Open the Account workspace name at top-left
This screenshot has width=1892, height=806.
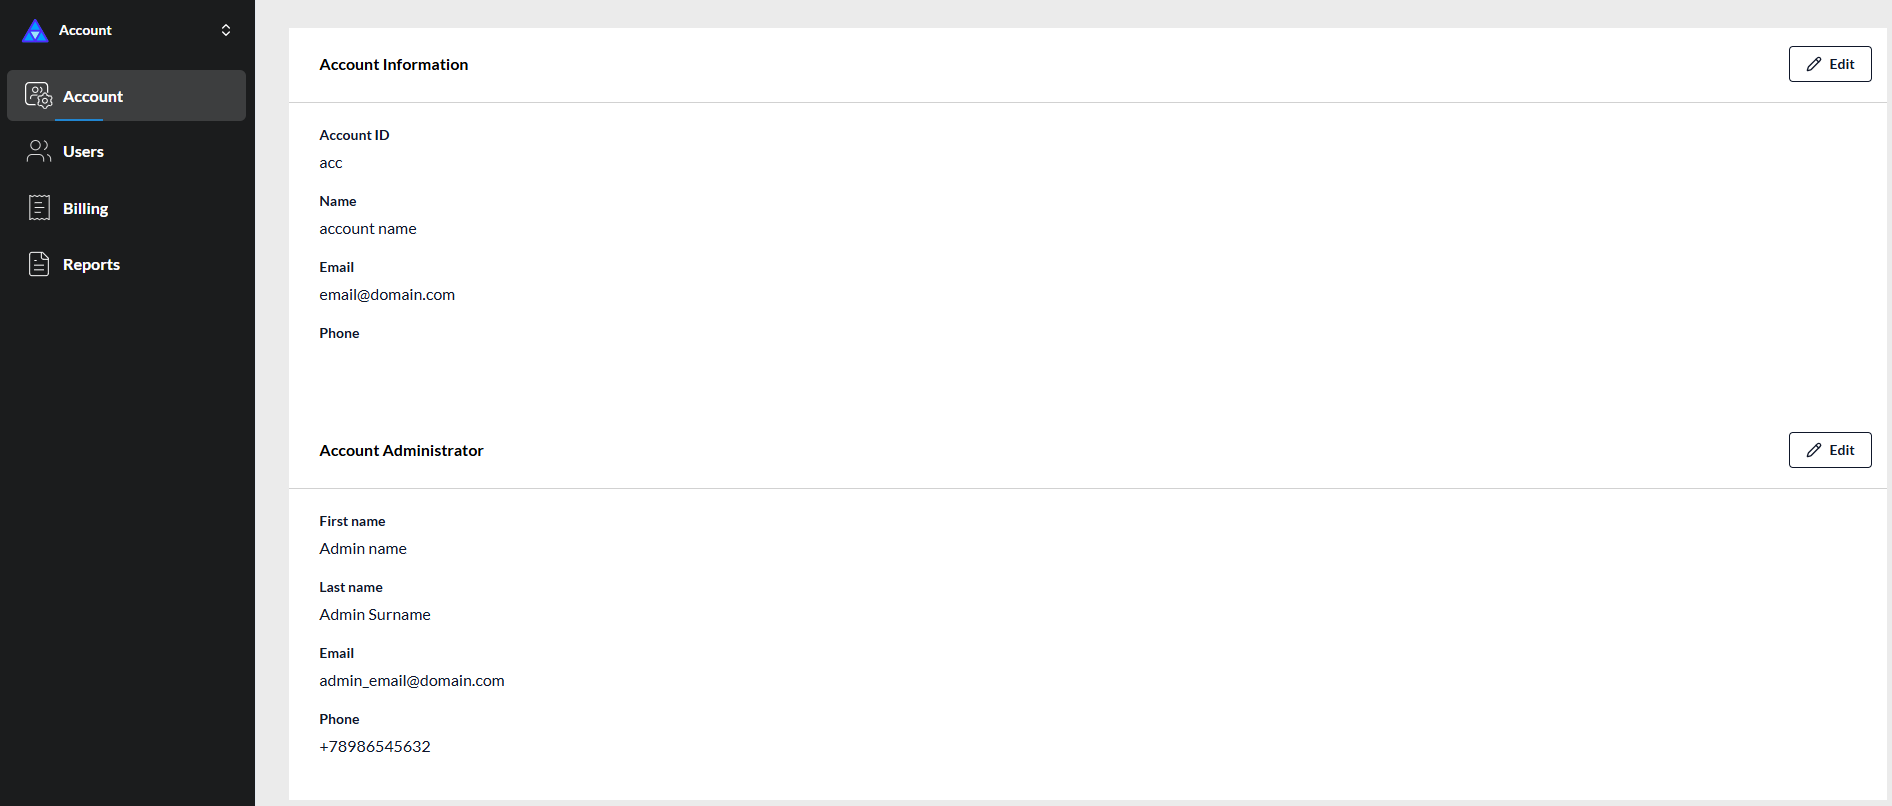pyautogui.click(x=85, y=30)
